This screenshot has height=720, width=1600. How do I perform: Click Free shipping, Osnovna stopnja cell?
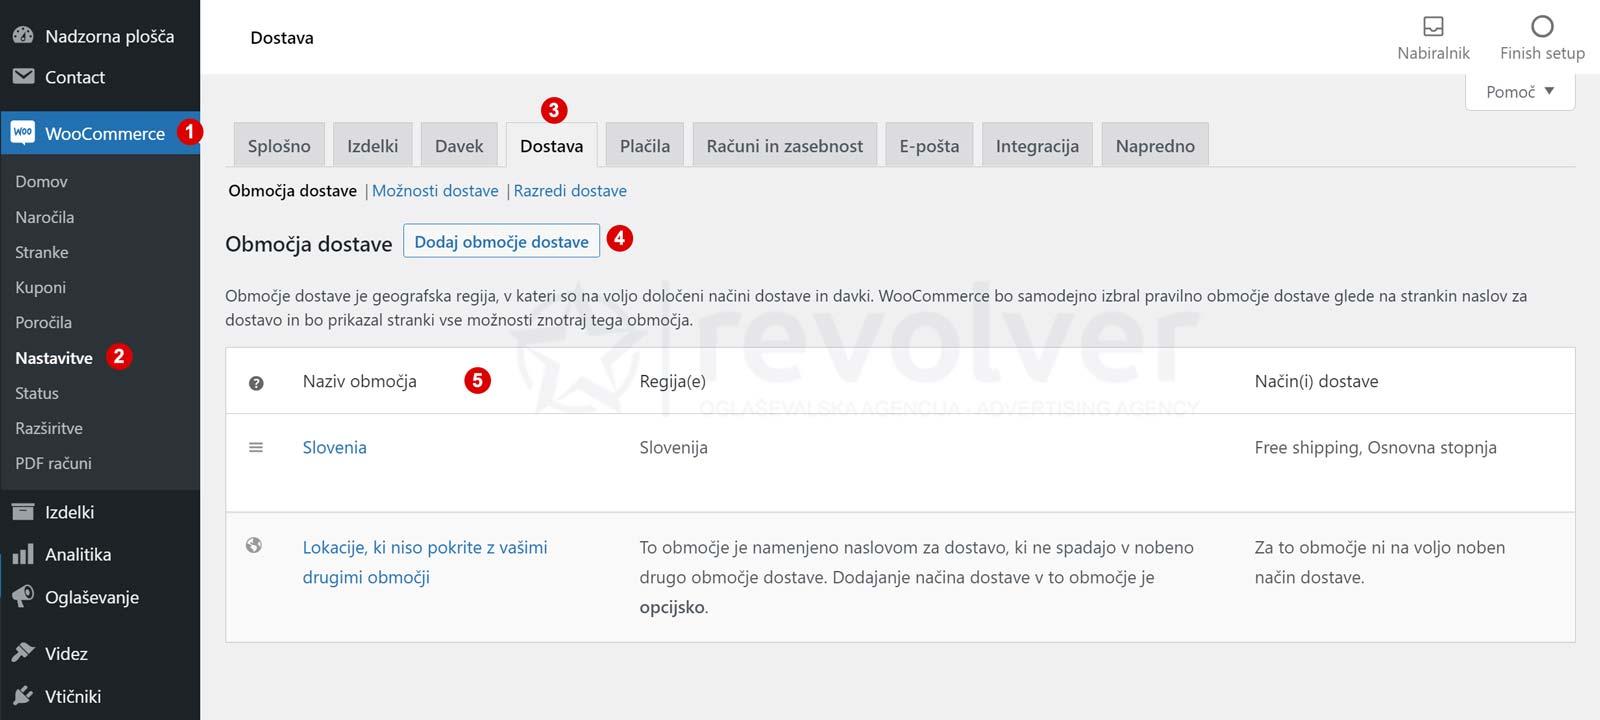coord(1376,447)
